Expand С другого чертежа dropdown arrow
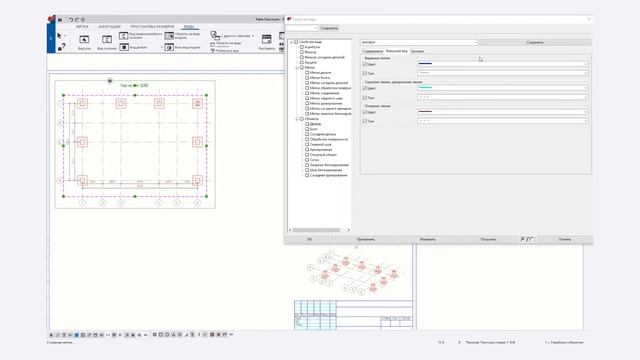Viewport: 640px width, 360px height. point(253,36)
